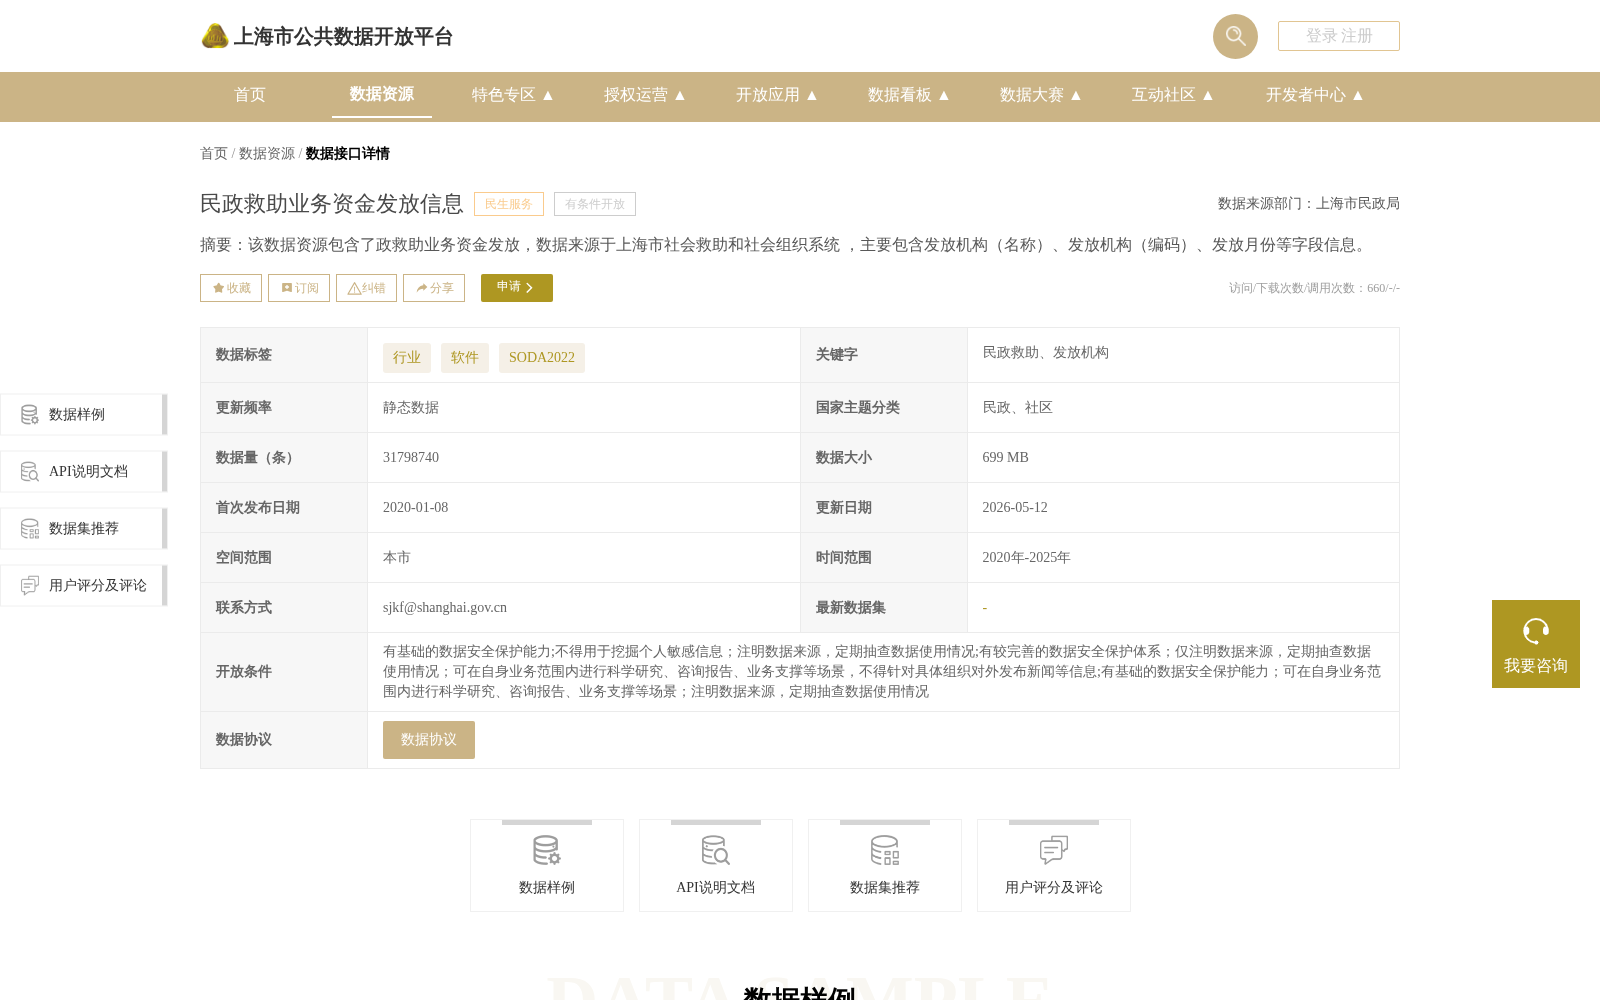This screenshot has width=1600, height=1000.
Task: Click the page title 民政救助业务资金发放信息
Action: tap(332, 204)
